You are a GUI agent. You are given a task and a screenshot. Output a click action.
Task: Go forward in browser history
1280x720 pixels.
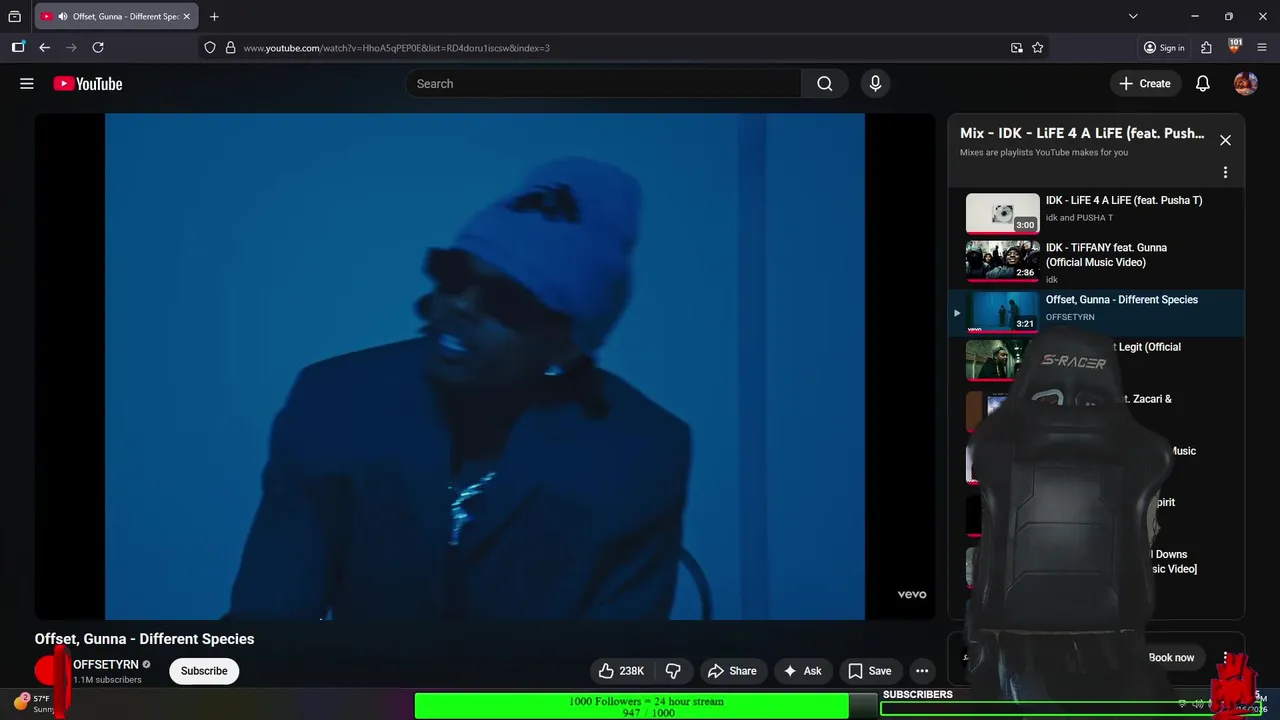pyautogui.click(x=71, y=47)
